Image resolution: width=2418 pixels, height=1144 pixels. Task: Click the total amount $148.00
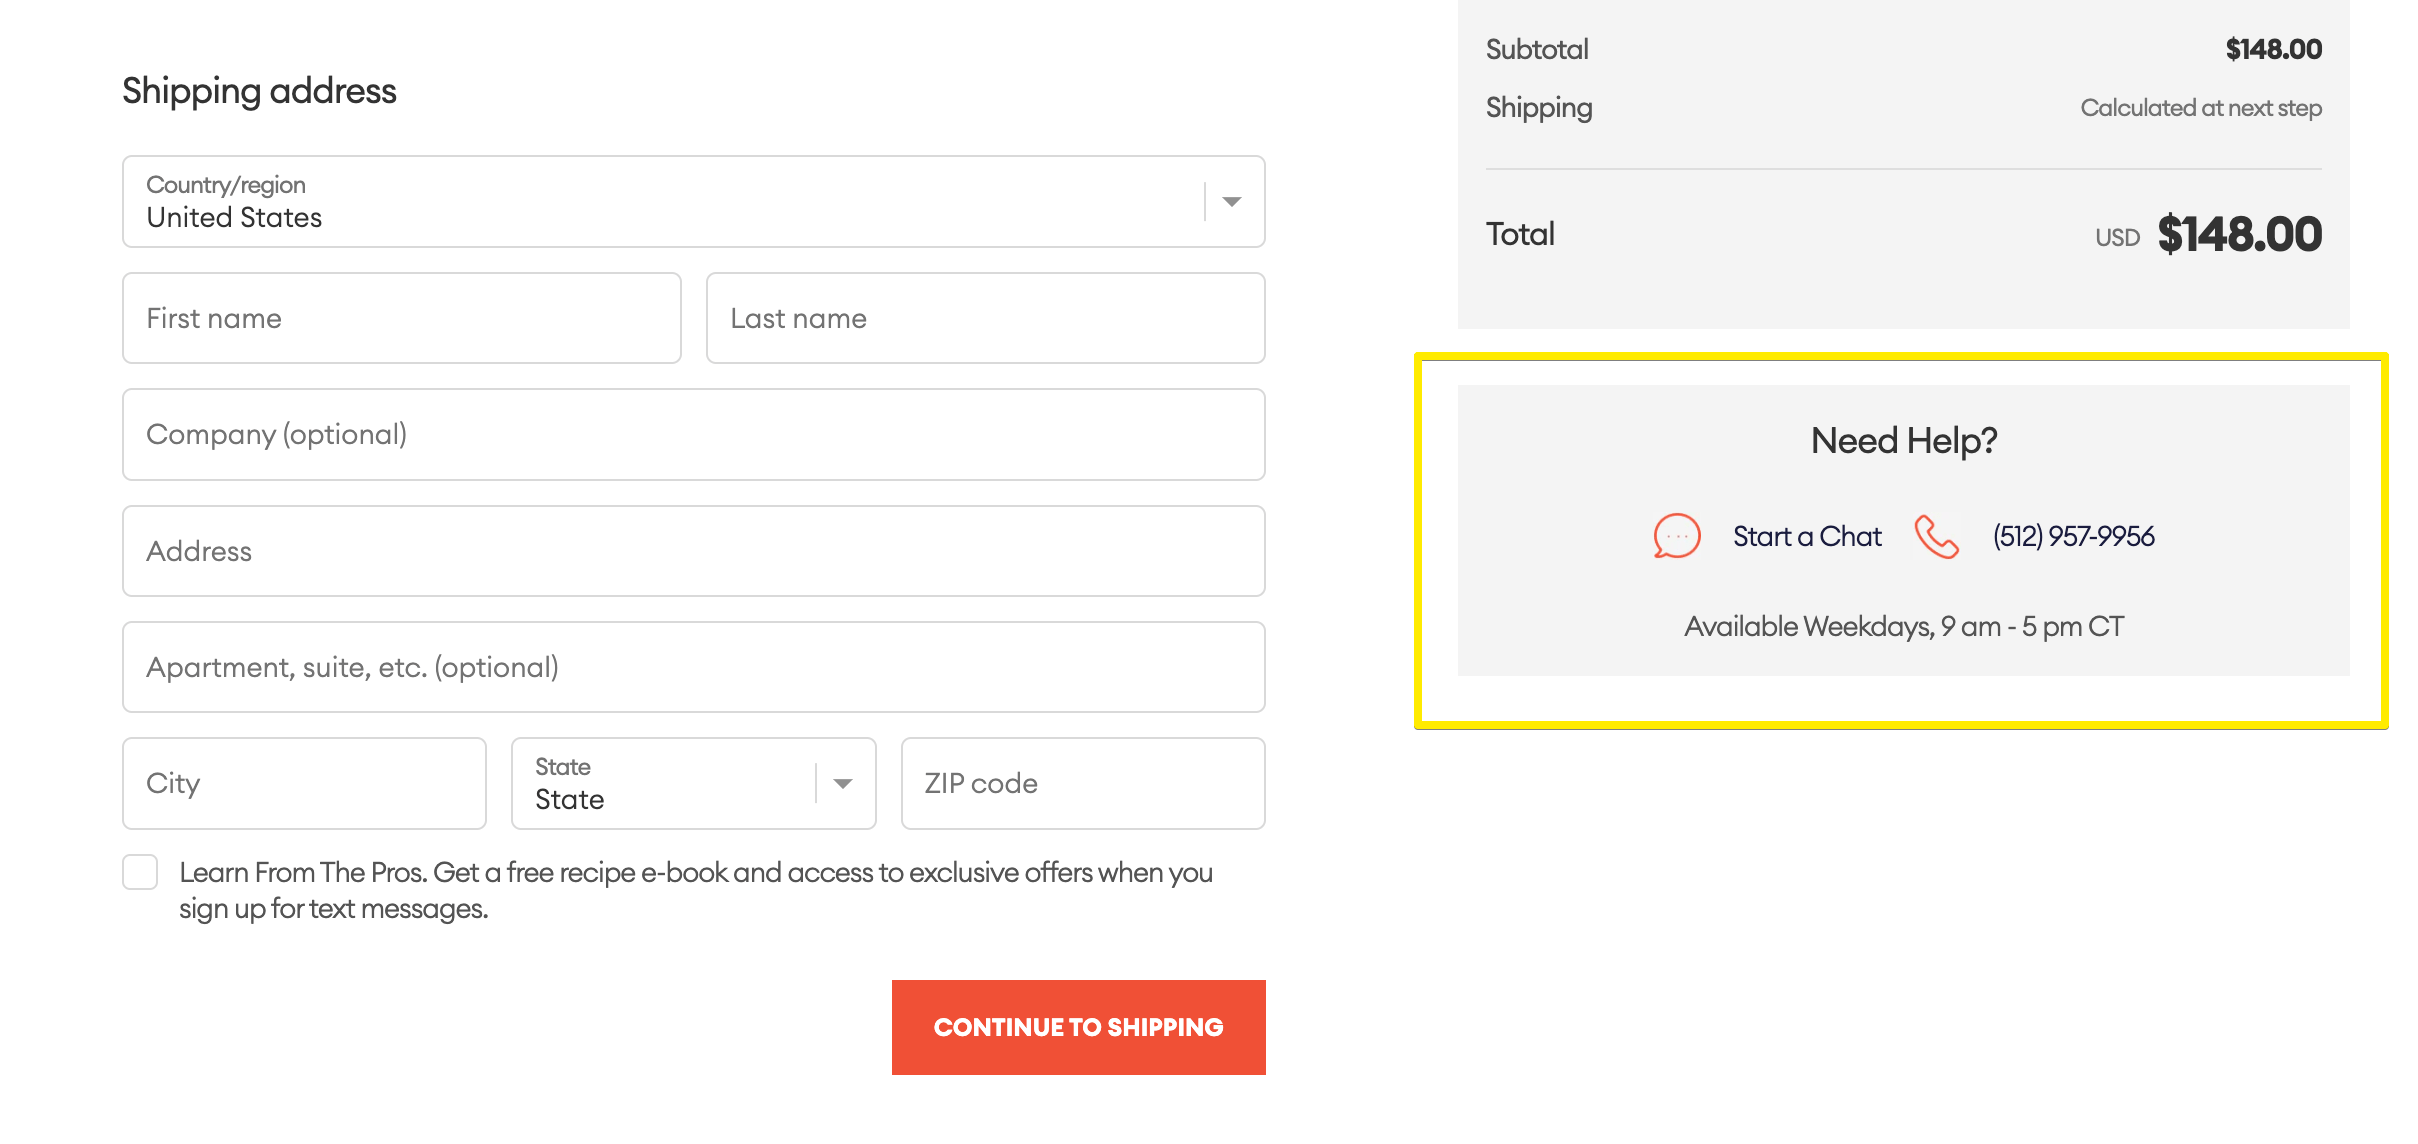coord(2239,235)
